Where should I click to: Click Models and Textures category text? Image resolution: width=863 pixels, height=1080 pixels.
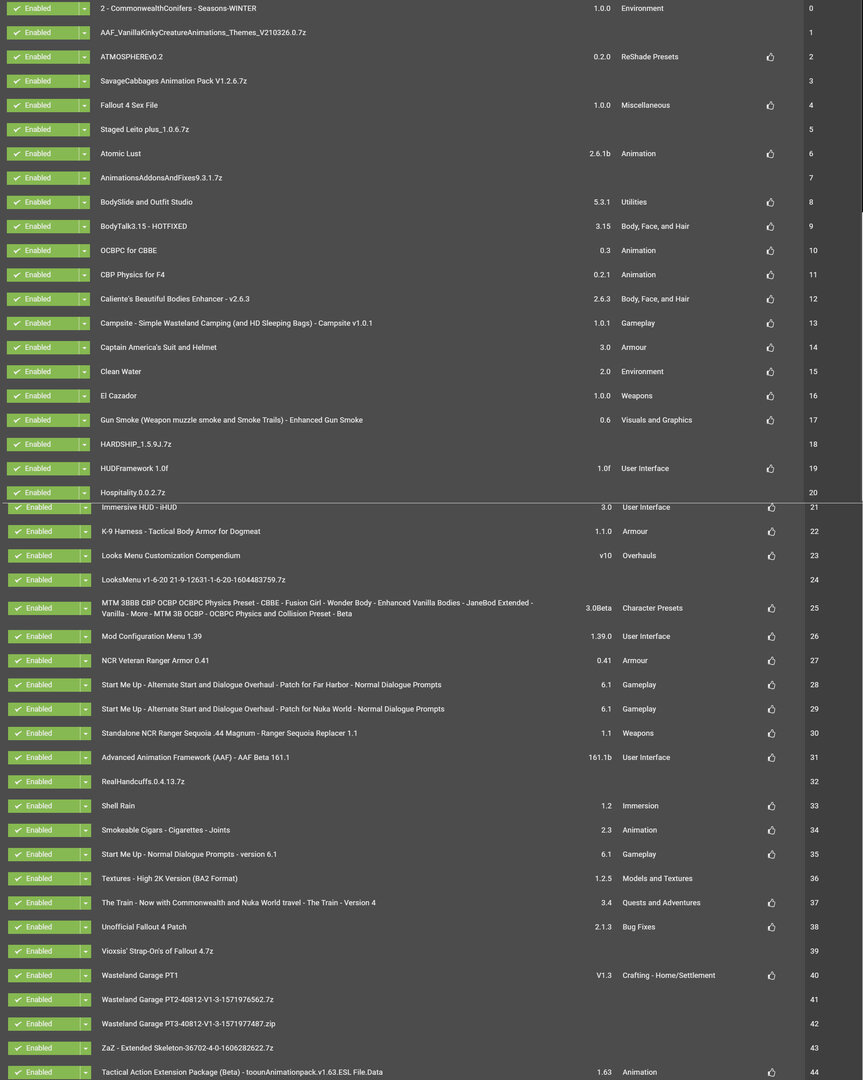[657, 879]
